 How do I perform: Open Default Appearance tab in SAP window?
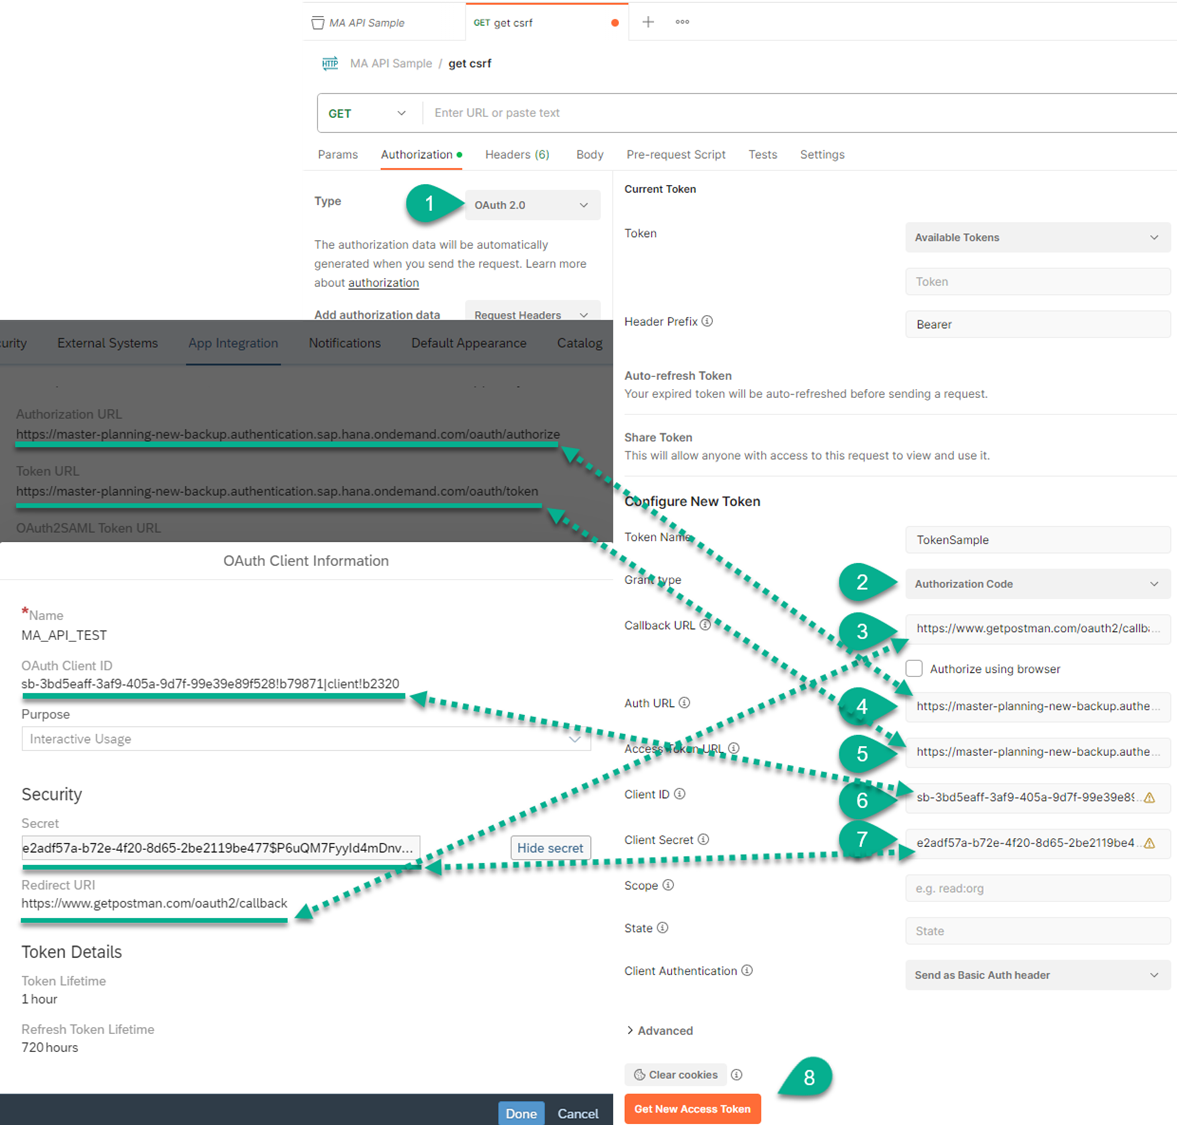coord(469,343)
